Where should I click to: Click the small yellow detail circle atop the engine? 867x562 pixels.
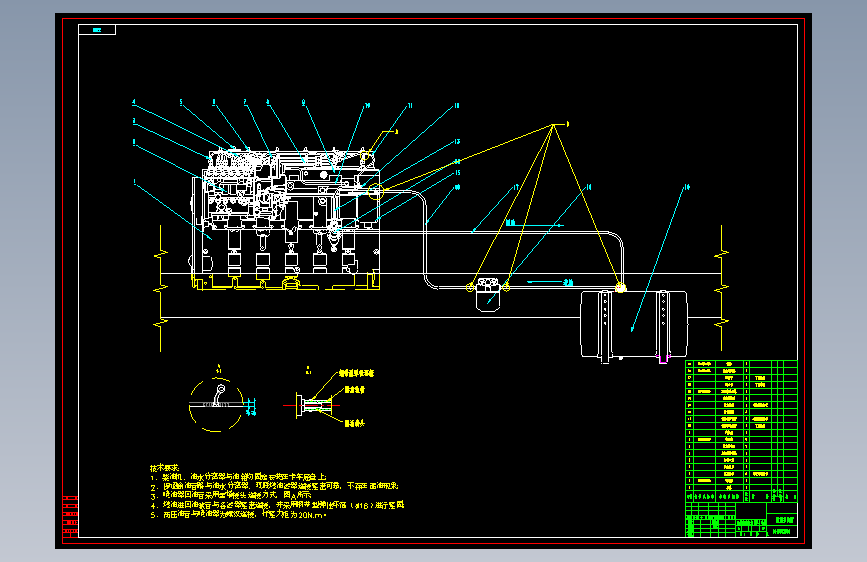(365, 157)
